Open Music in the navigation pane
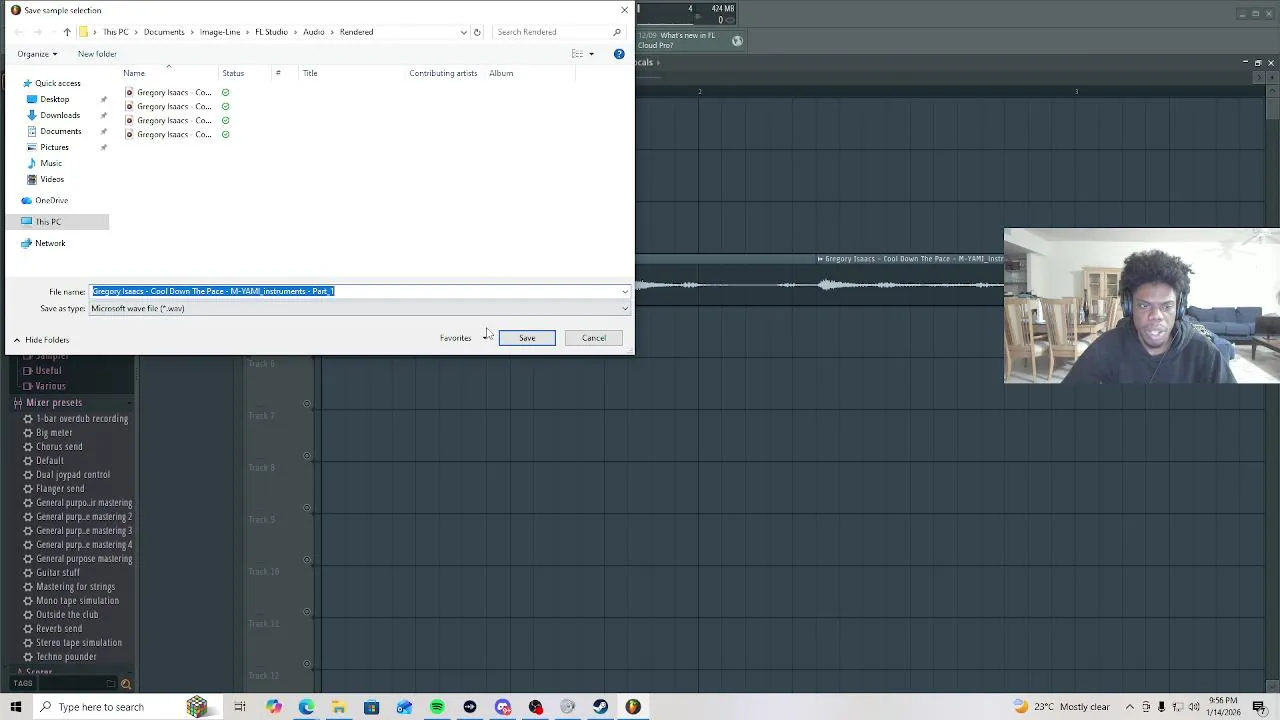This screenshot has width=1280, height=720. point(51,163)
